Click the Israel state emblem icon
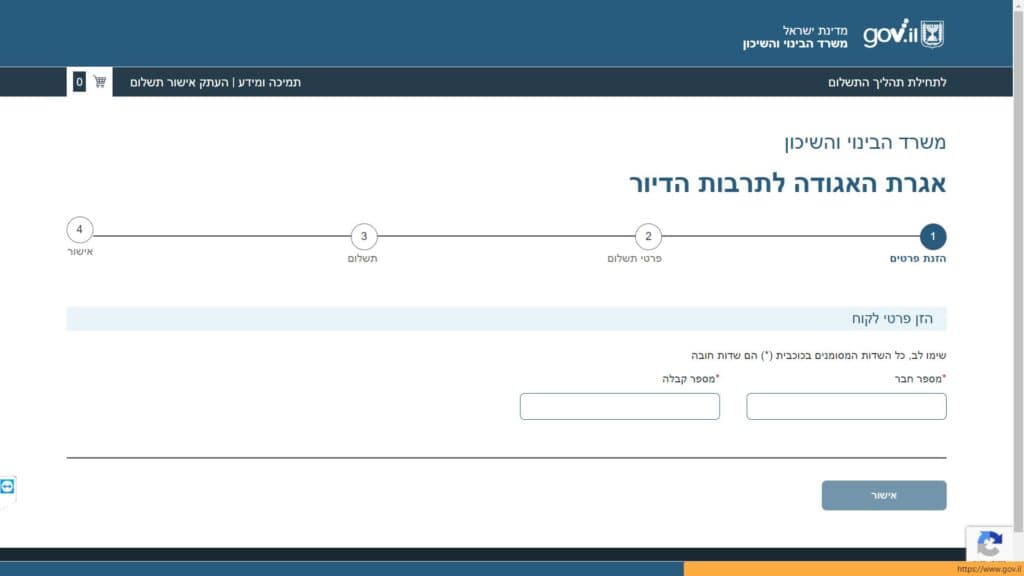Viewport: 1024px width, 576px height. point(932,34)
